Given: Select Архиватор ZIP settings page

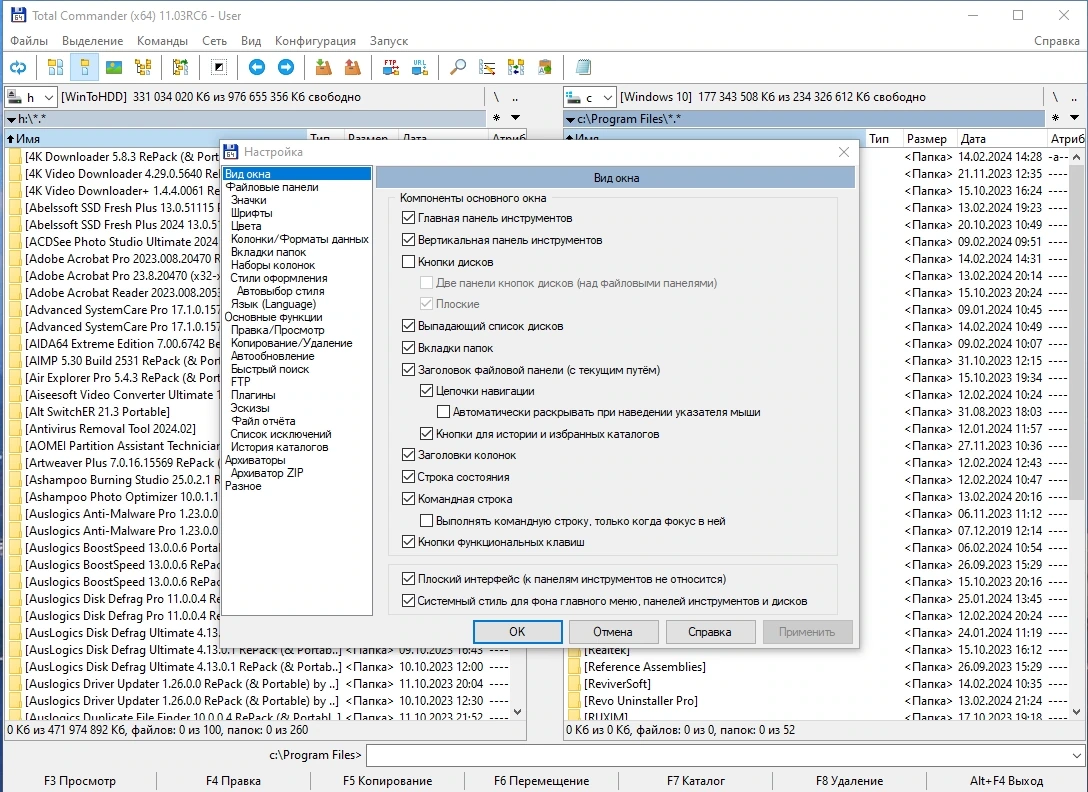Looking at the screenshot, I should [267, 473].
